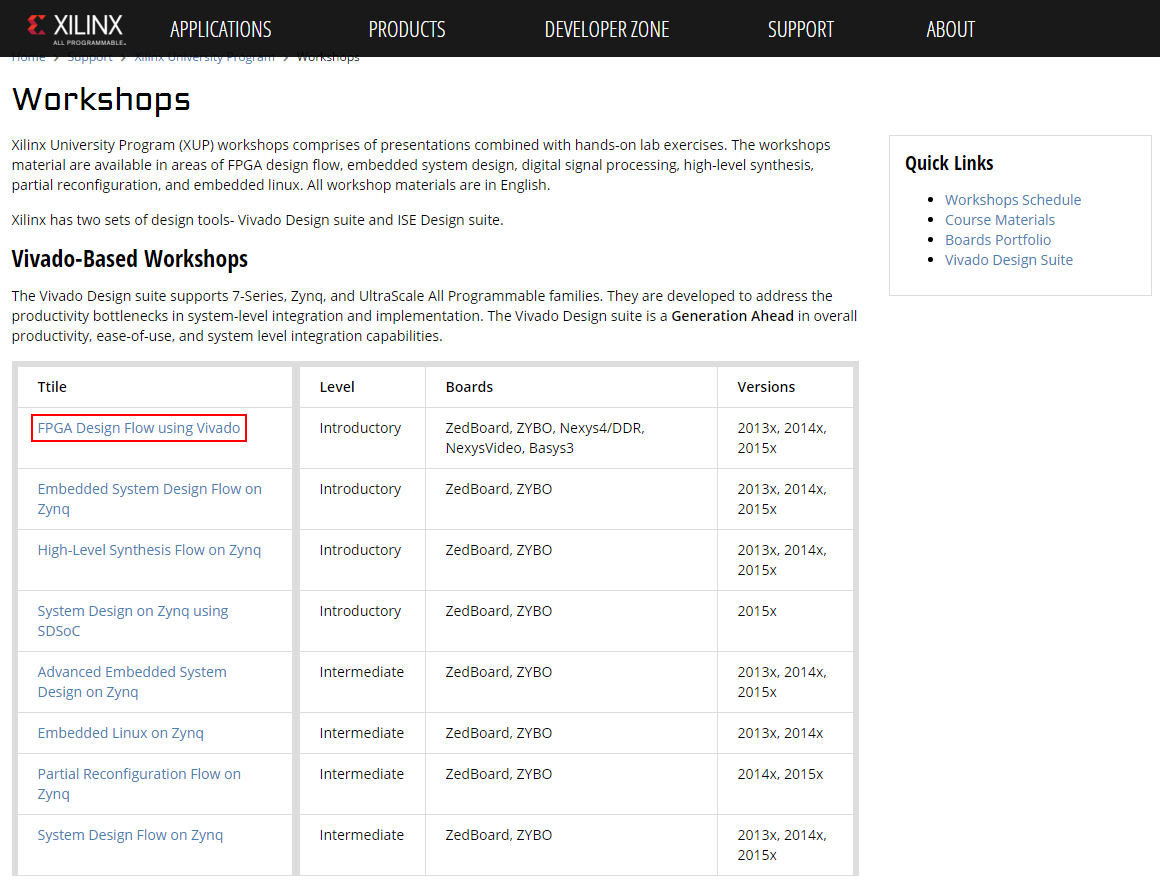Viewport: 1160px width, 880px height.
Task: Open the Vivado Design Suite quick link
Action: (1008, 260)
